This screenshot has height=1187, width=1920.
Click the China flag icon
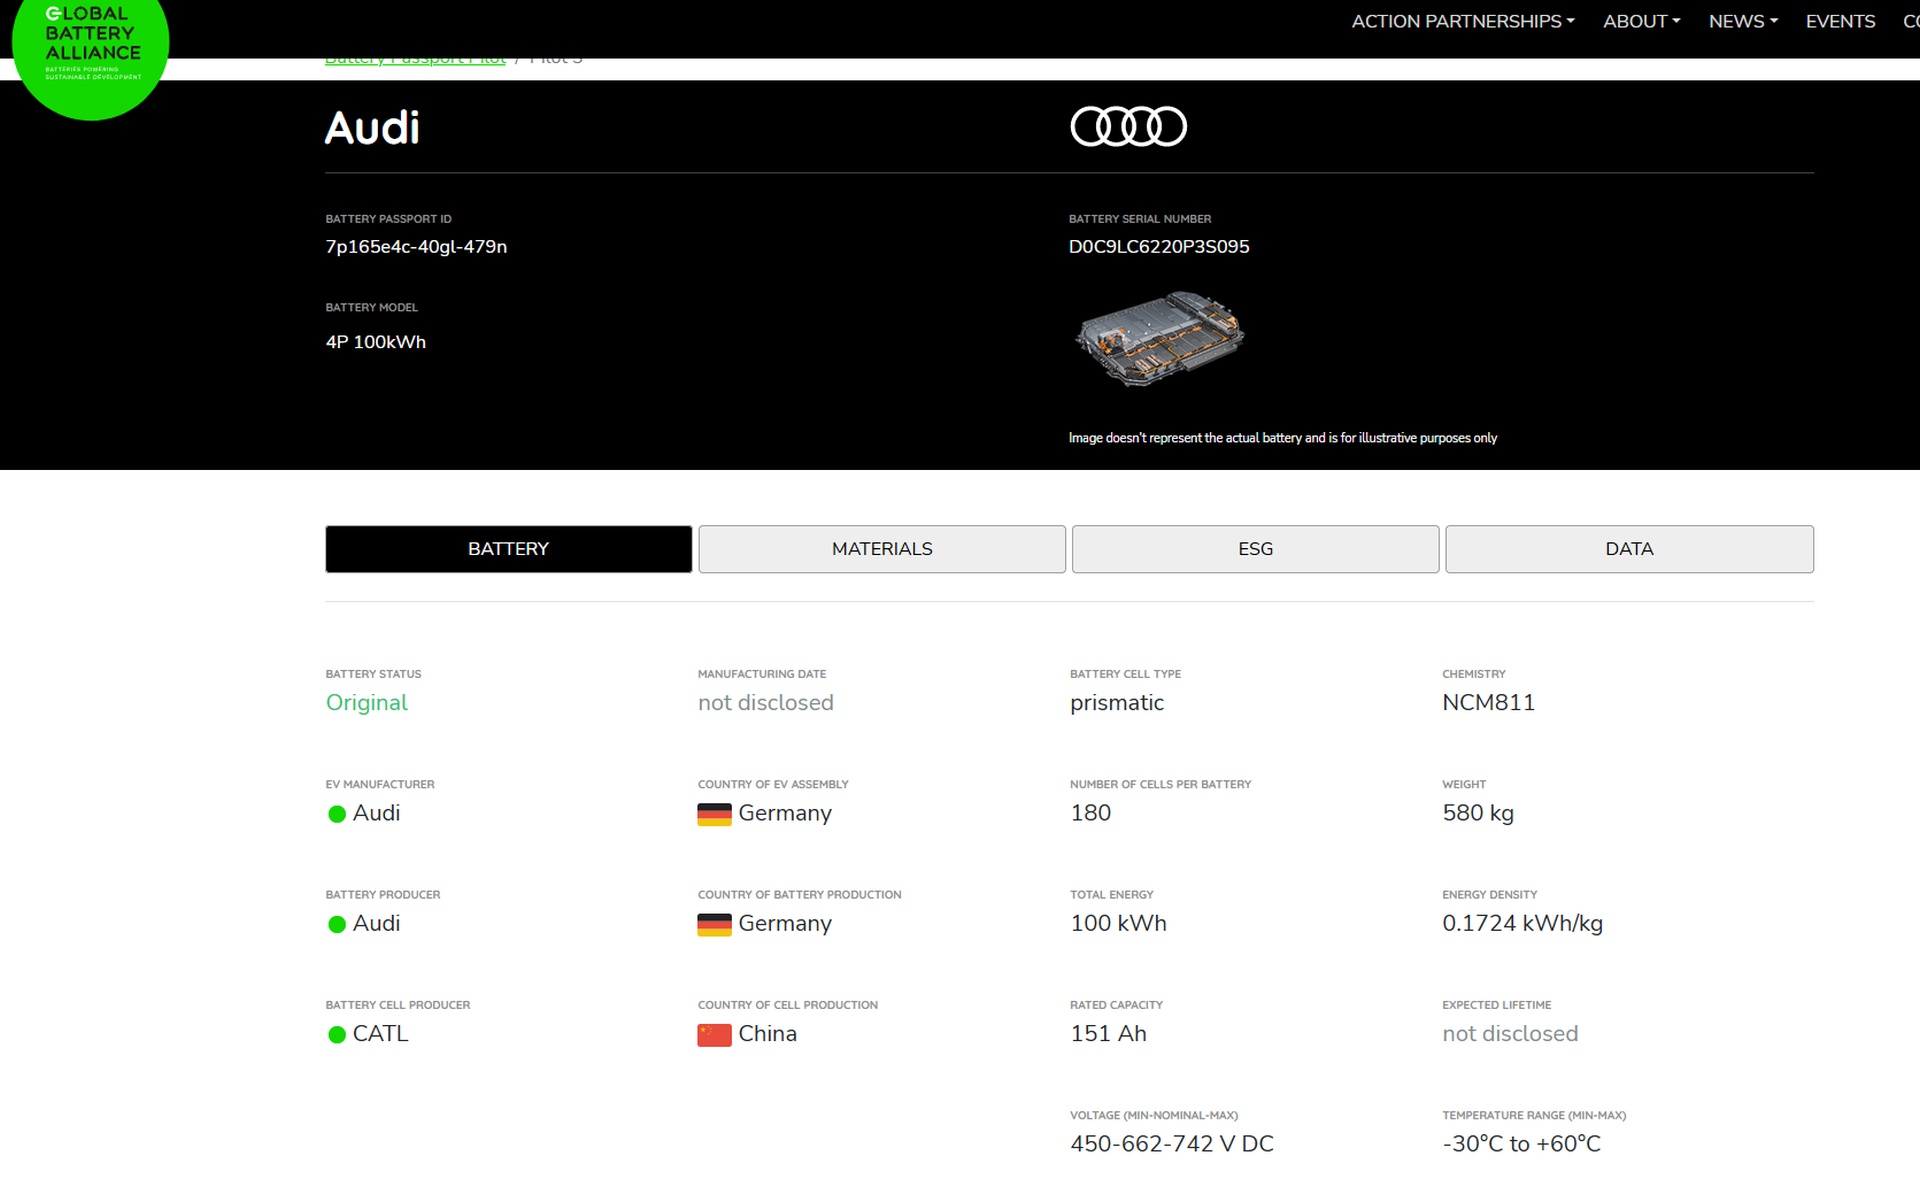[x=714, y=1035]
